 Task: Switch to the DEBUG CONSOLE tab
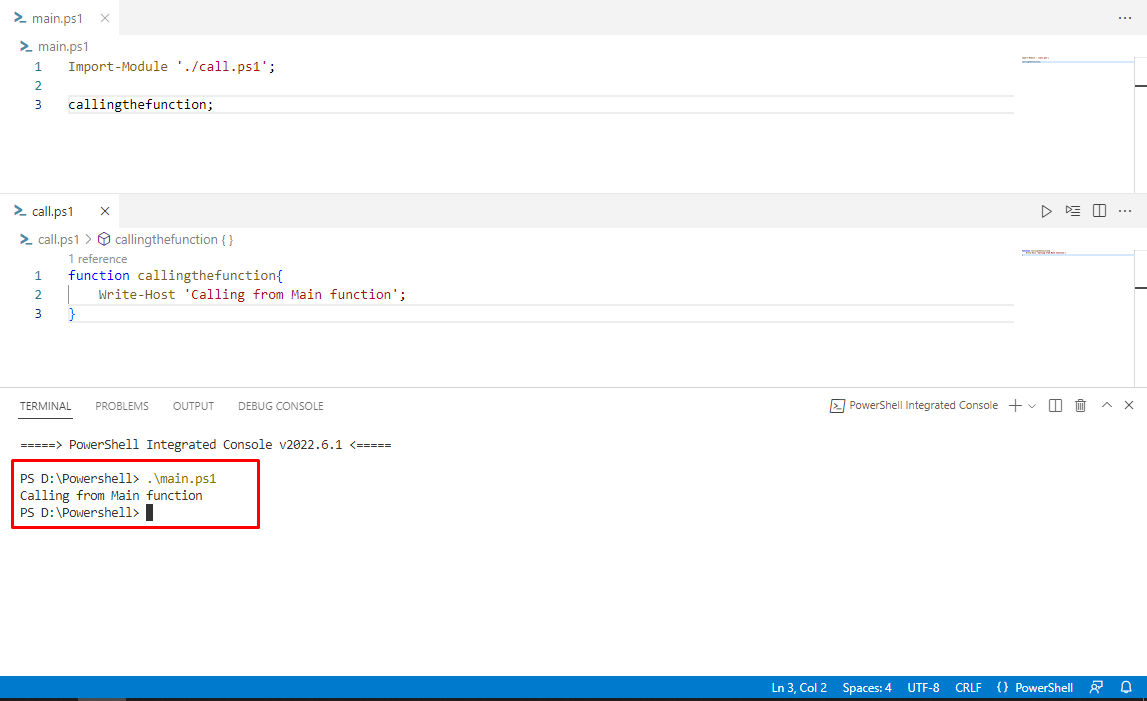coord(280,406)
